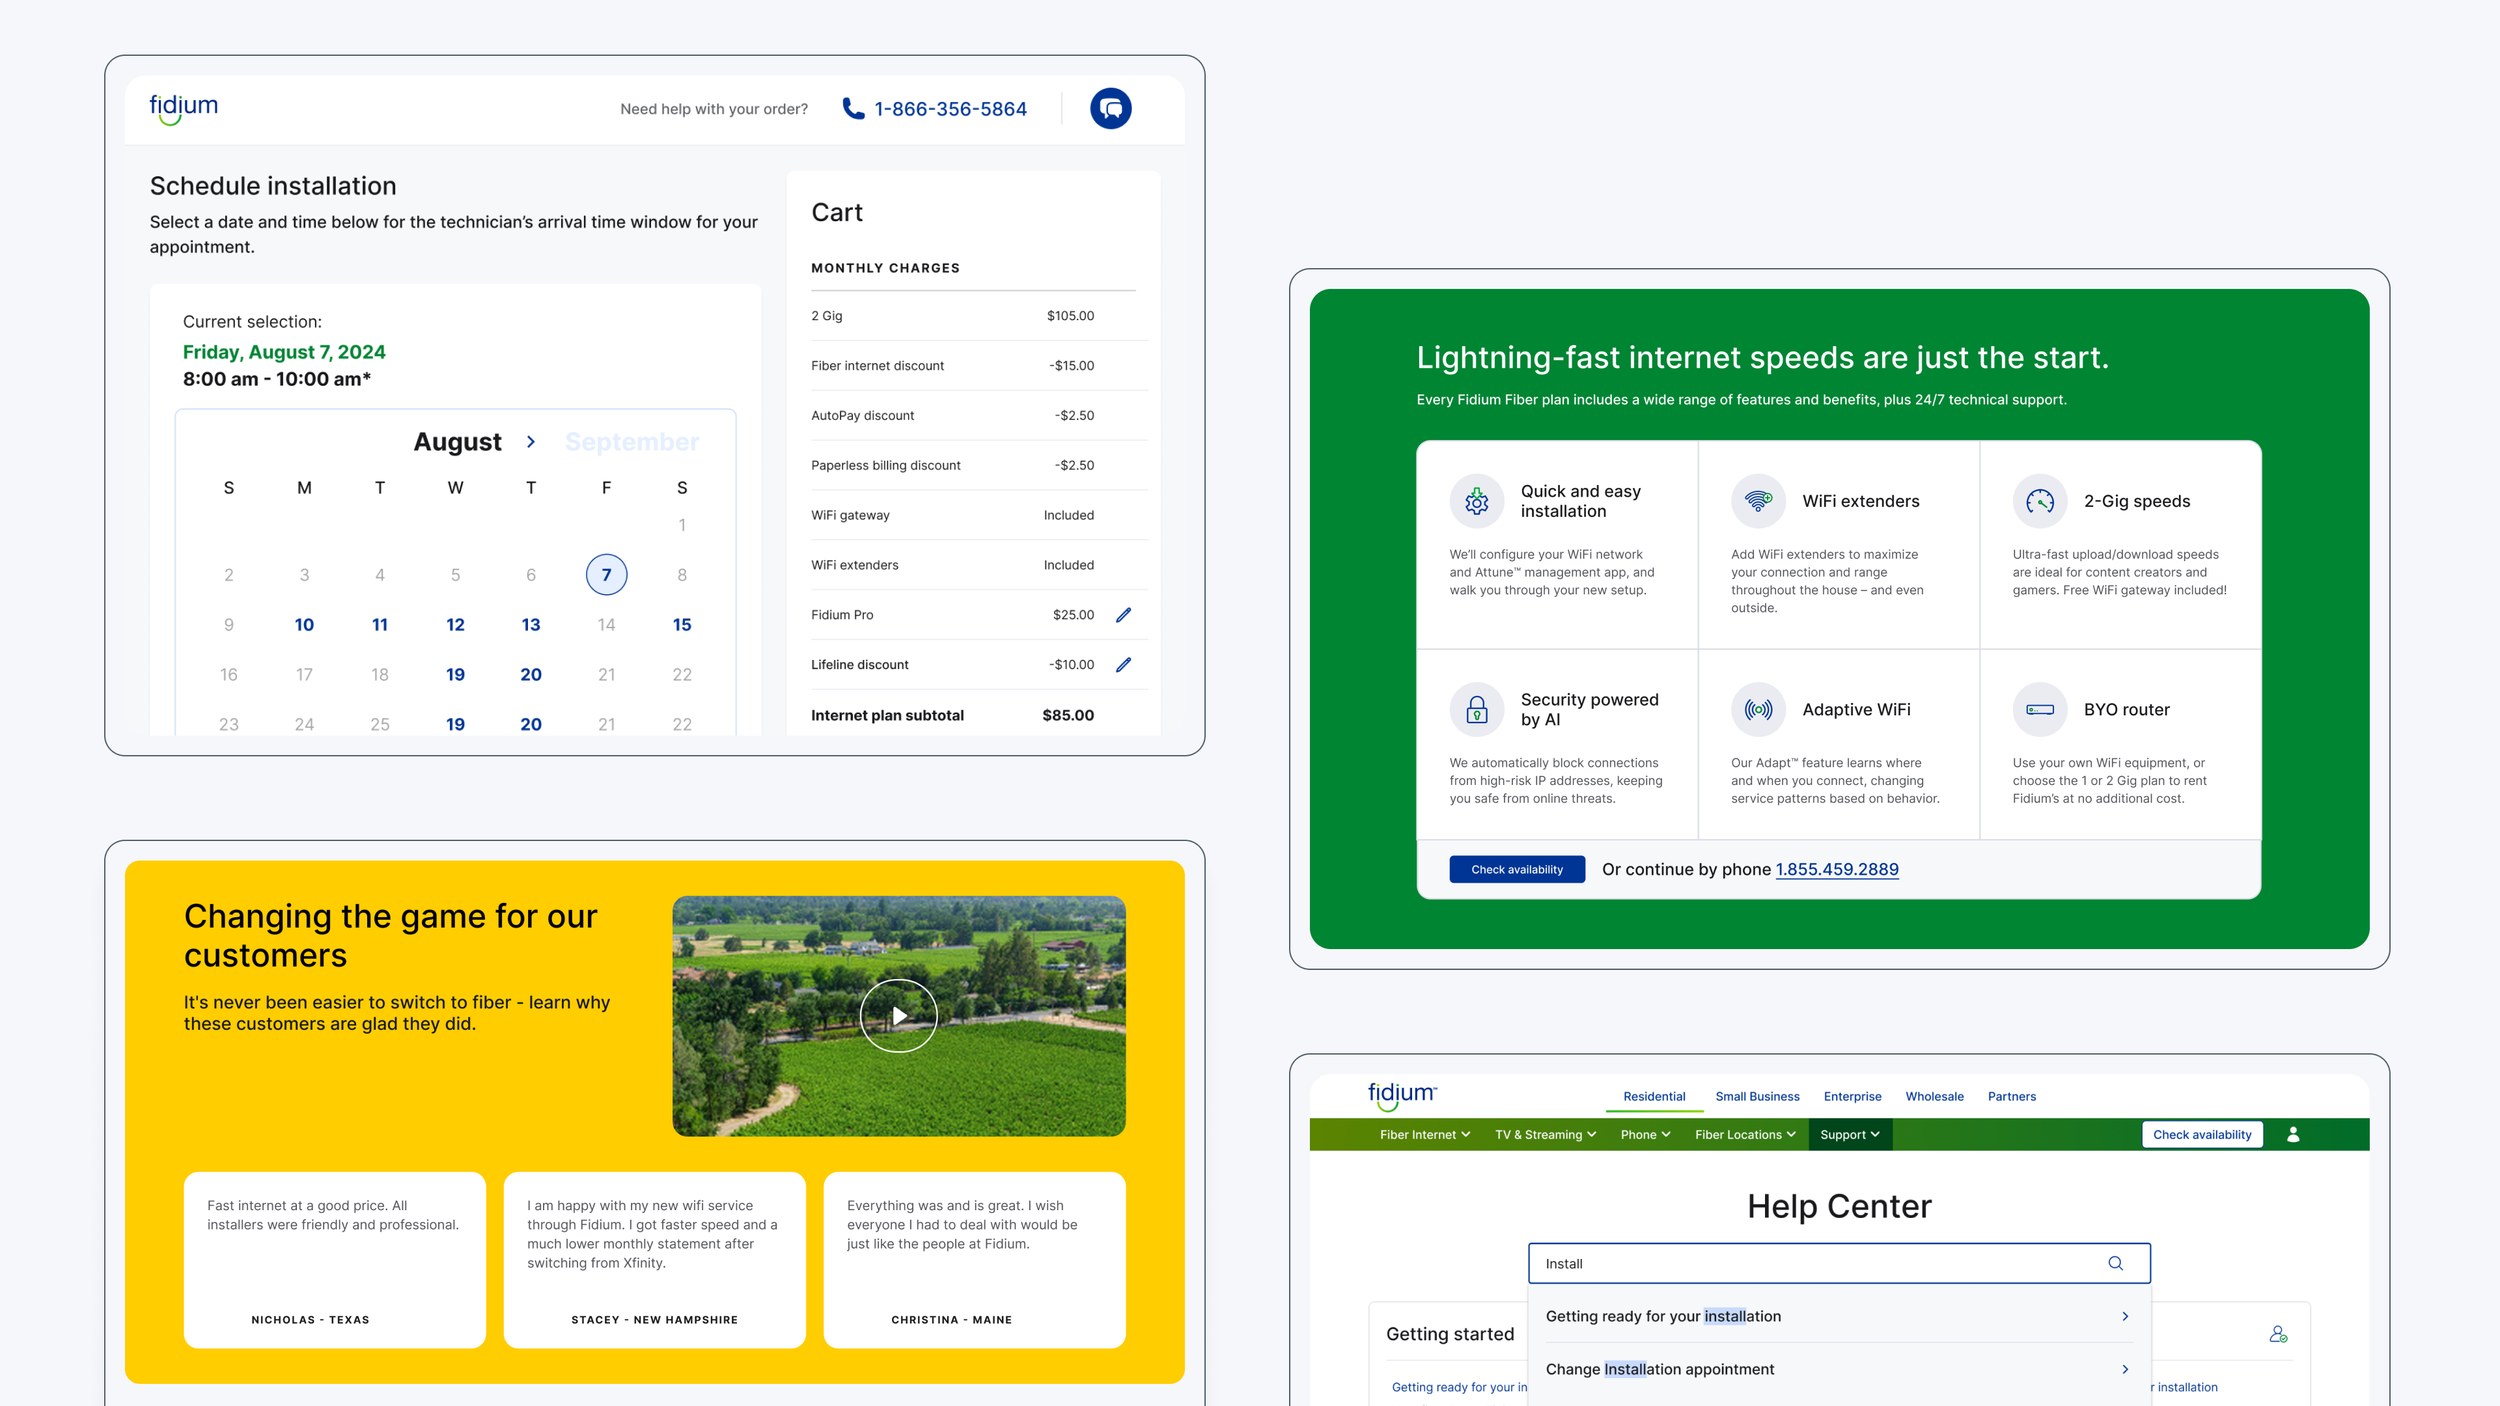Image resolution: width=2500 pixels, height=1406 pixels.
Task: Expand the Support menu dropdown
Action: (1849, 1134)
